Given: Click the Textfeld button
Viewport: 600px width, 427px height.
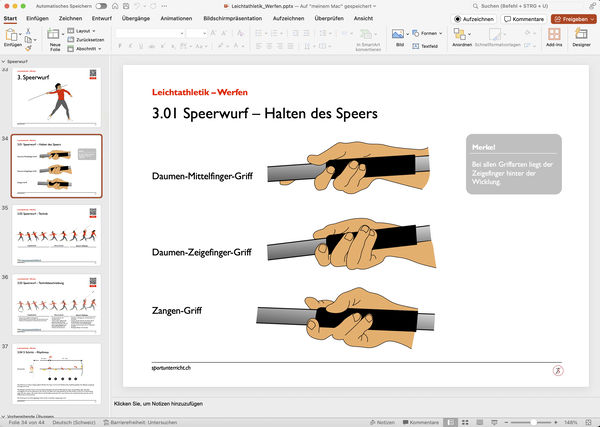Looking at the screenshot, I should click(425, 46).
